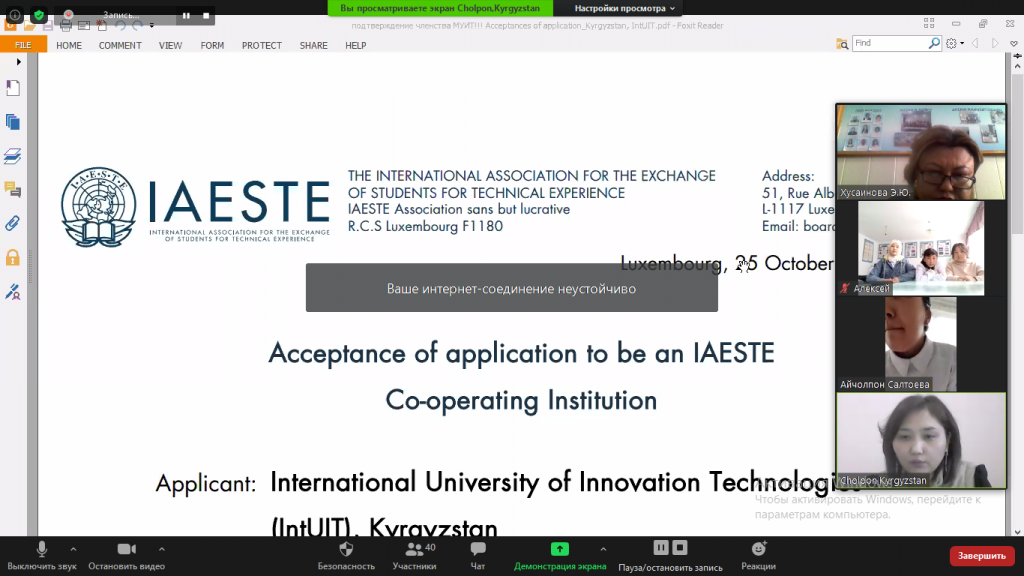Image resolution: width=1024 pixels, height=576 pixels.
Task: Click the Foxit email document icon
Action: point(84,26)
